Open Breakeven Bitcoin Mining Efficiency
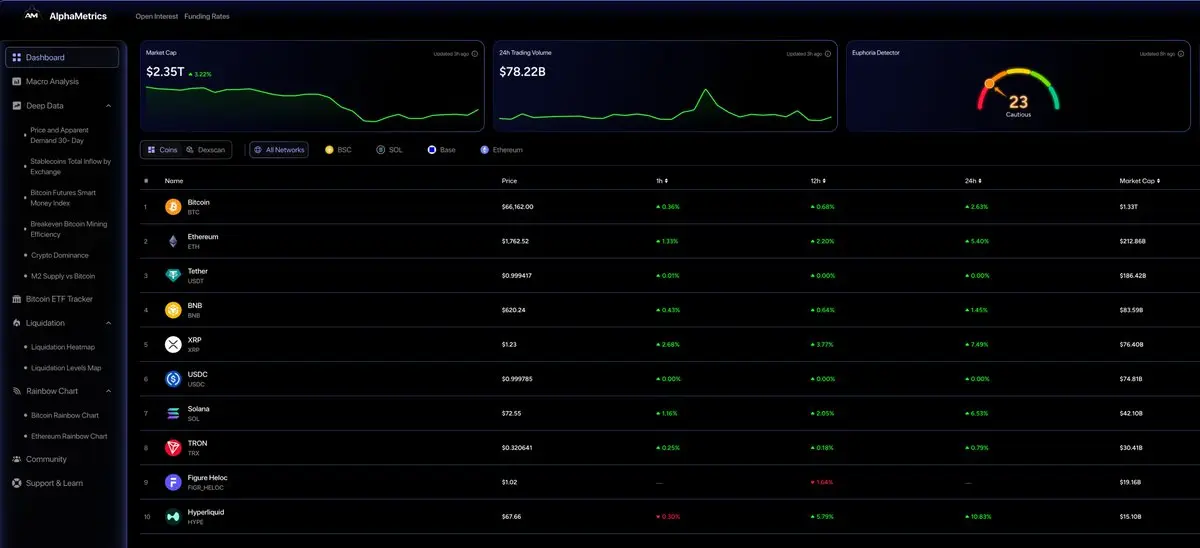Screen dimensions: 1200x548 click(x=66, y=229)
